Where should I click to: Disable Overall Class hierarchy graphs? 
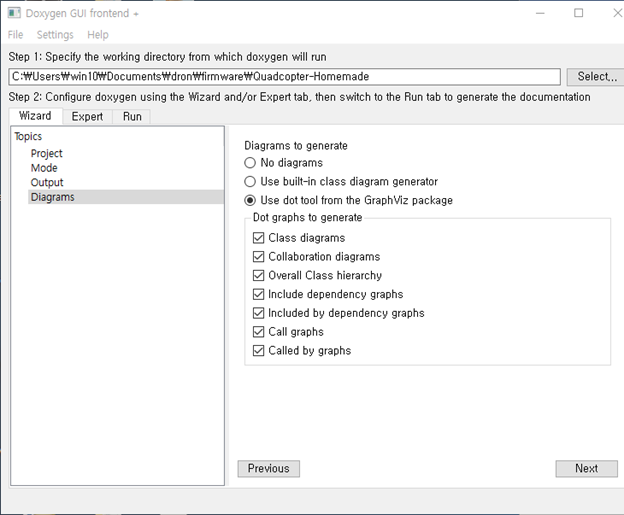point(259,275)
